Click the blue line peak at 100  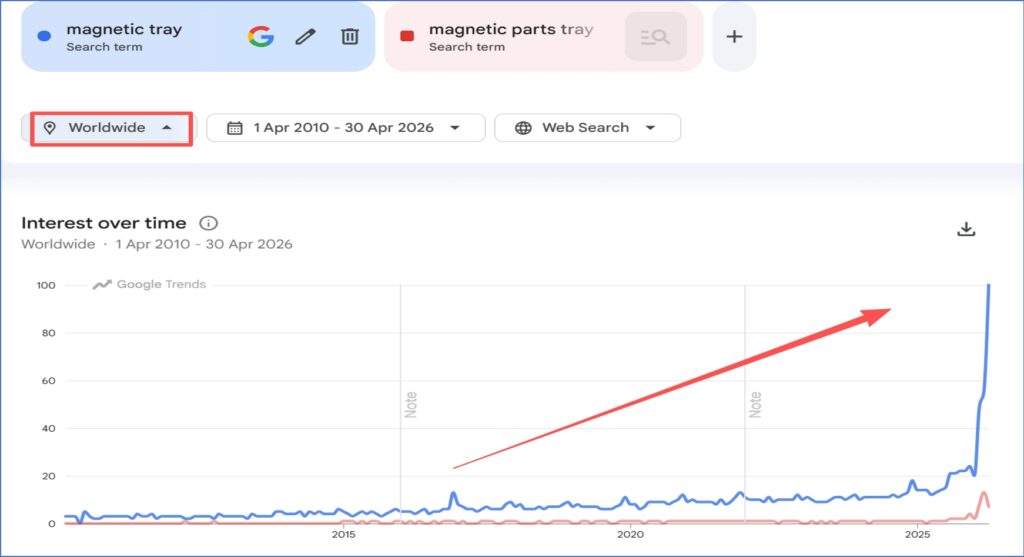pyautogui.click(x=989, y=285)
